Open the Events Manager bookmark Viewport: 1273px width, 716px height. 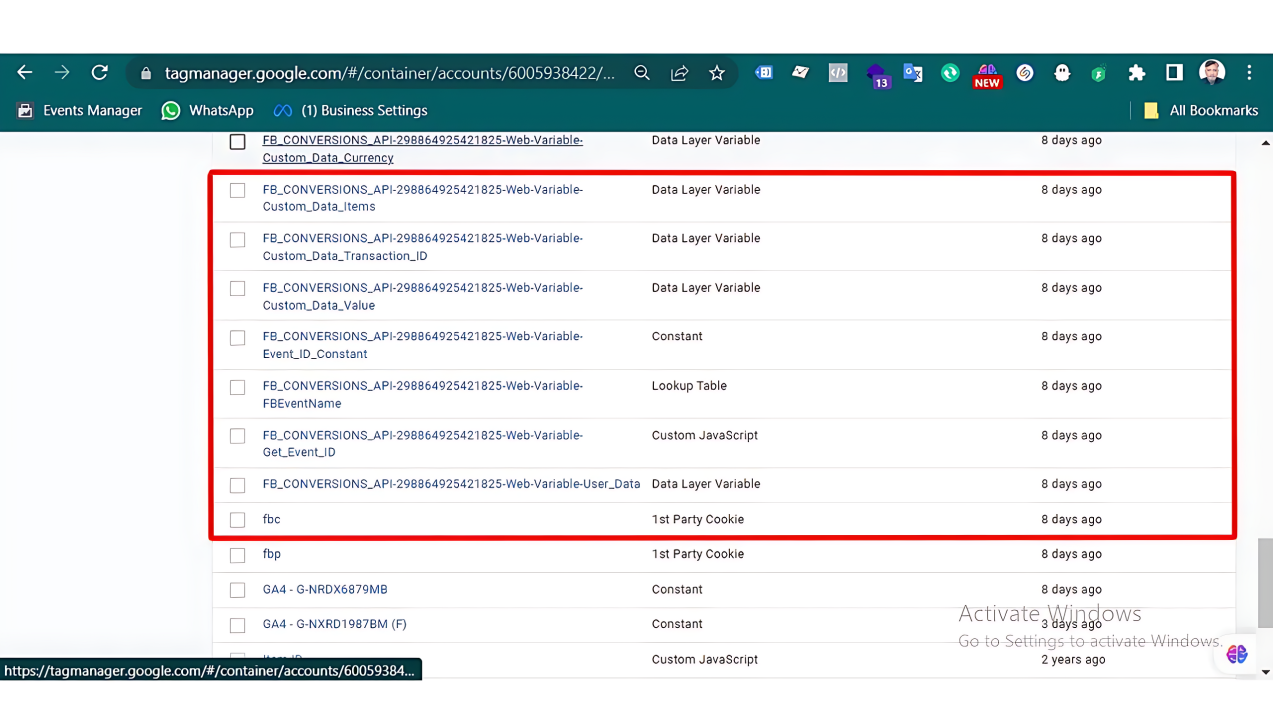point(80,110)
